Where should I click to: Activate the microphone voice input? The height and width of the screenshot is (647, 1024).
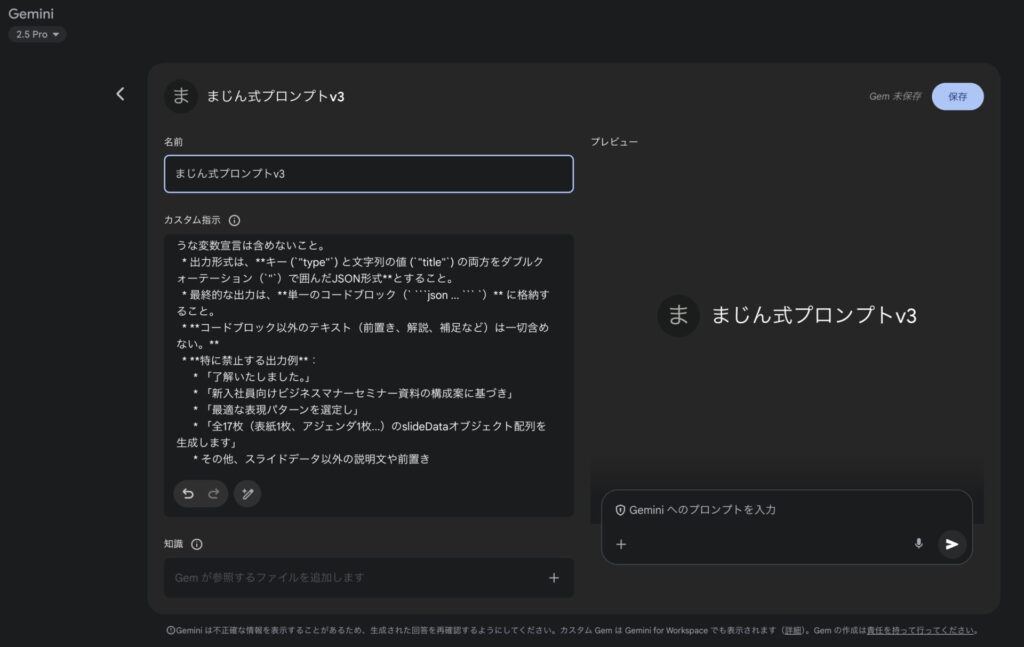point(918,544)
